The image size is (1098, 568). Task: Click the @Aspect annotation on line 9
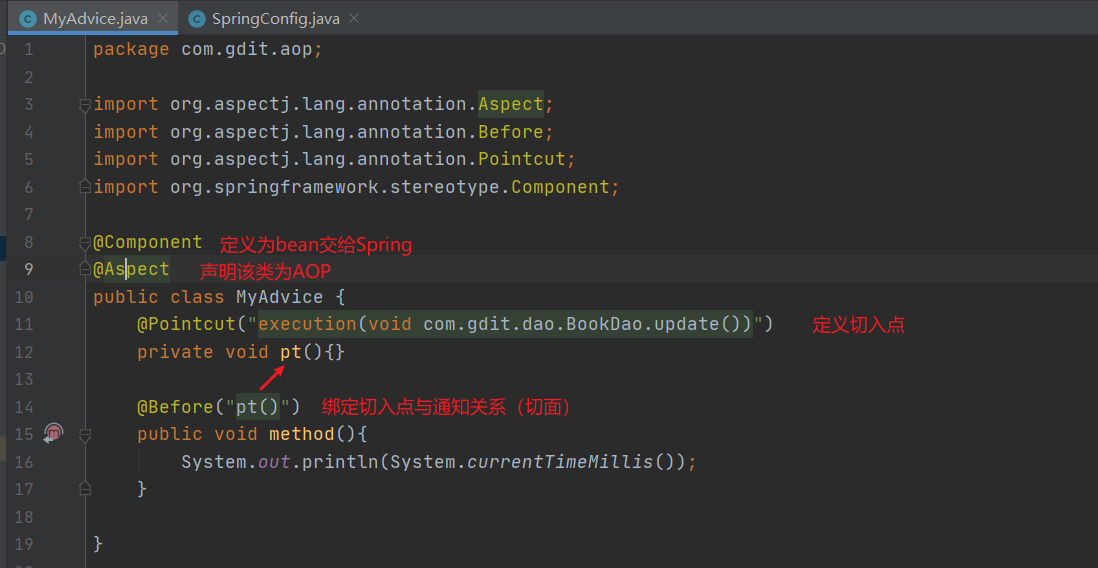[x=132, y=269]
